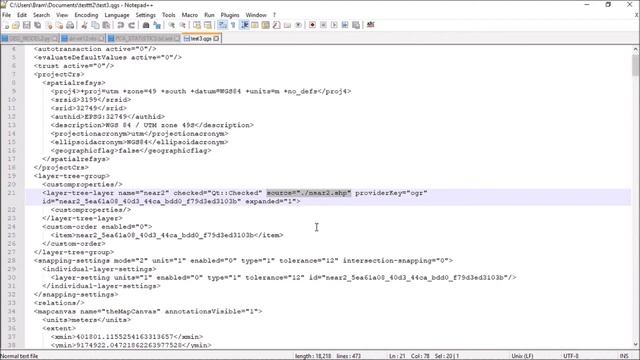Click the Open file toolbar icon
Viewport: 640px width, 360px height.
[x=16, y=25]
